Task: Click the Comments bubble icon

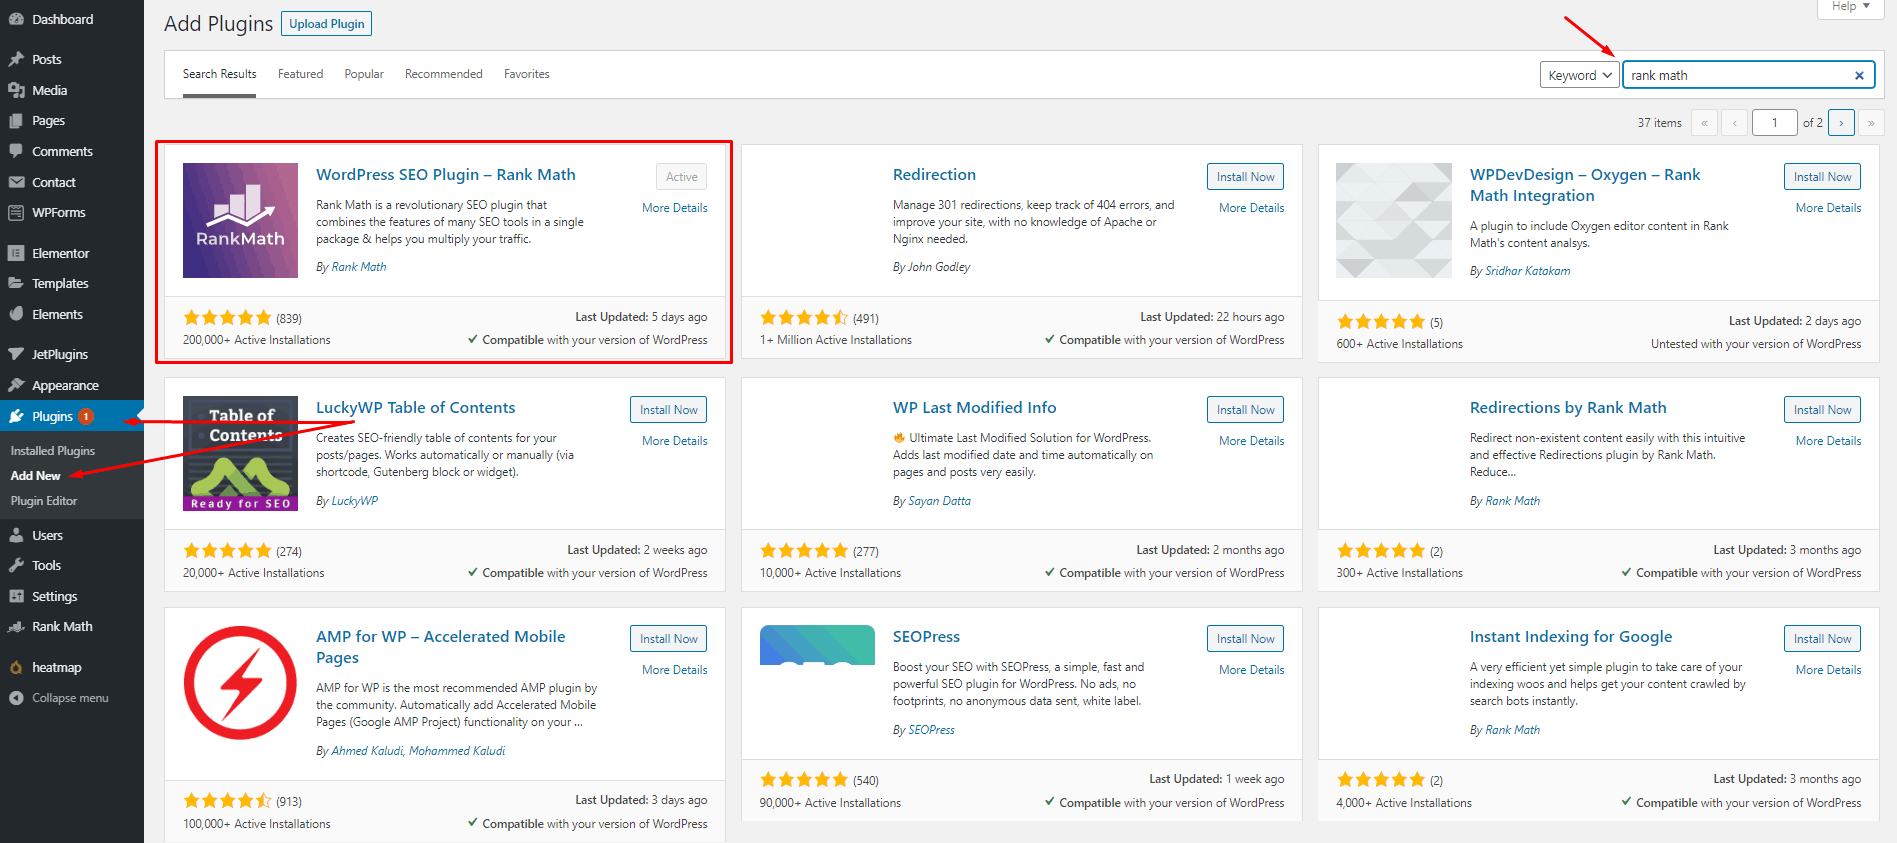Action: coord(16,151)
